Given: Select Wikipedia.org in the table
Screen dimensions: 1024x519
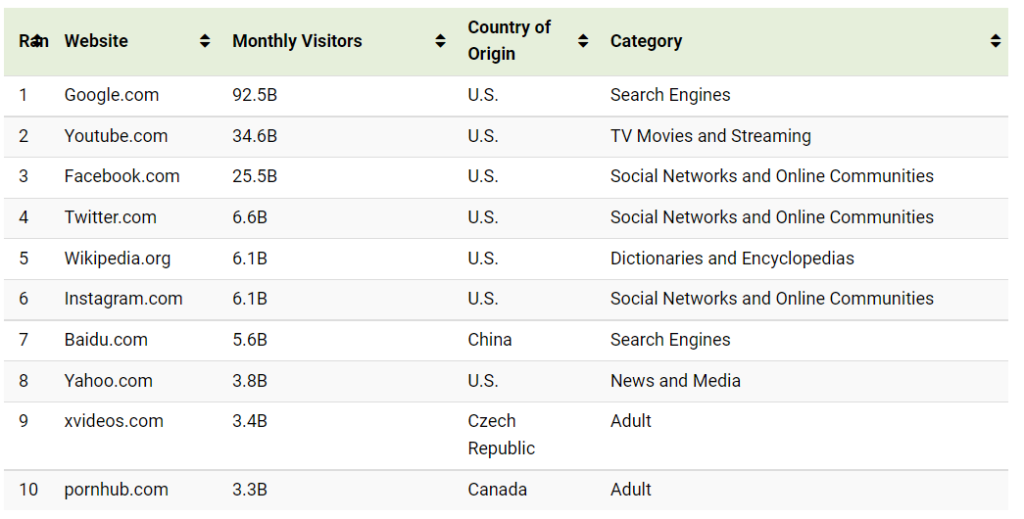Looking at the screenshot, I should point(117,258).
